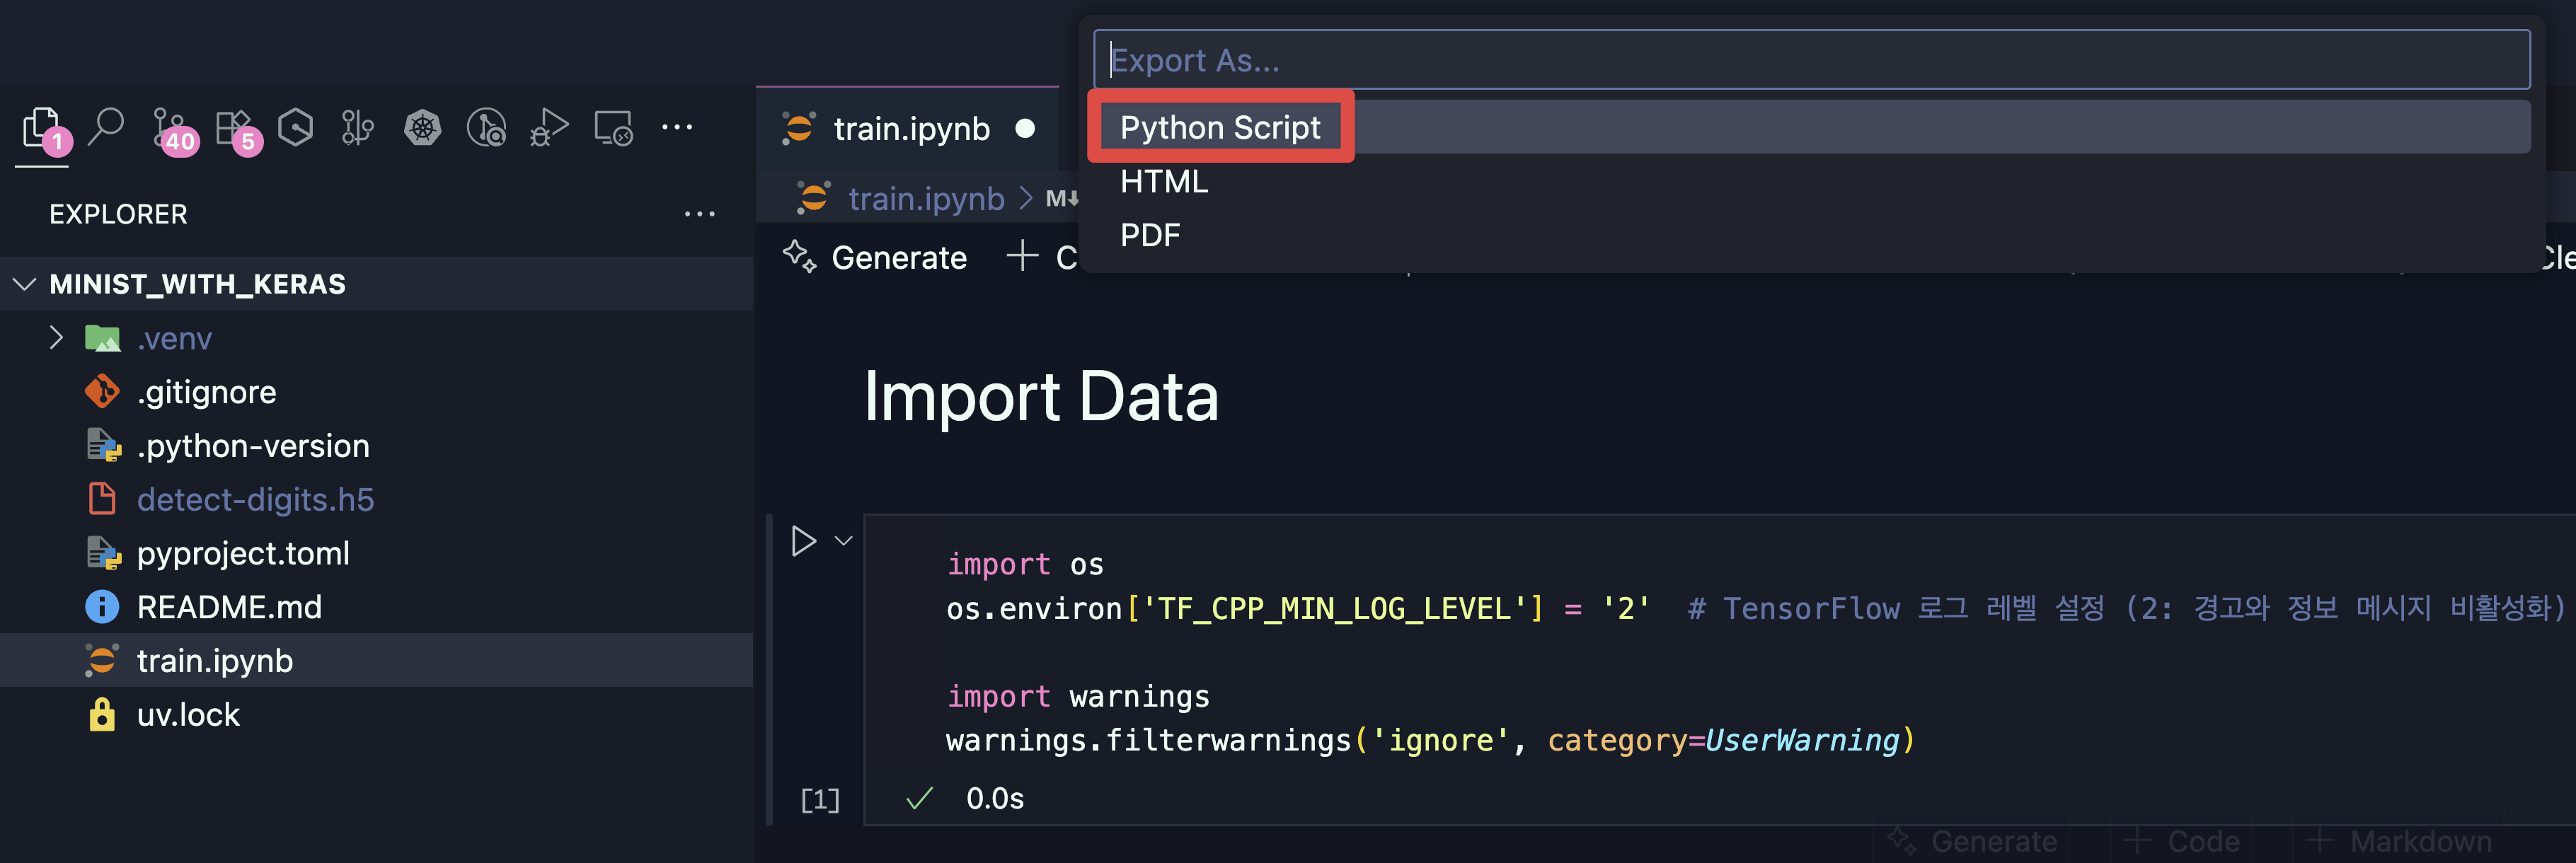Select the Python Script export option
The height and width of the screenshot is (863, 2576).
(x=1219, y=128)
